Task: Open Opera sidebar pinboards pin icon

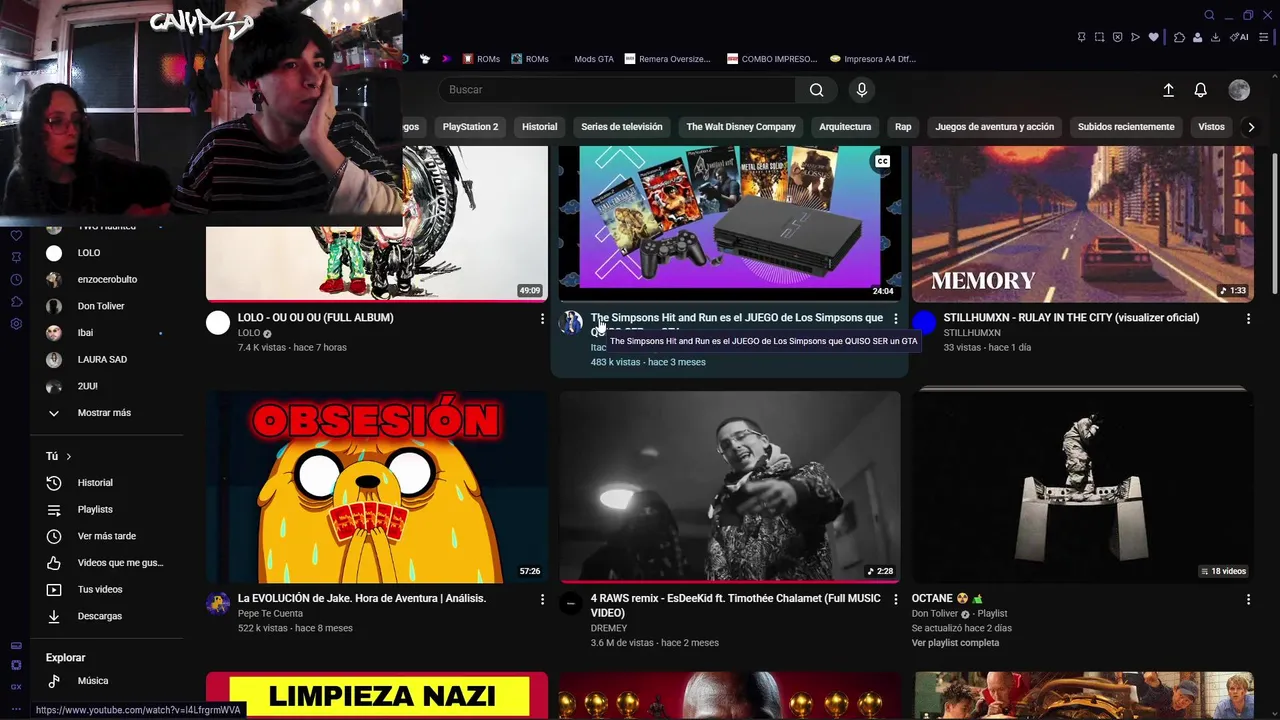Action: point(16,258)
